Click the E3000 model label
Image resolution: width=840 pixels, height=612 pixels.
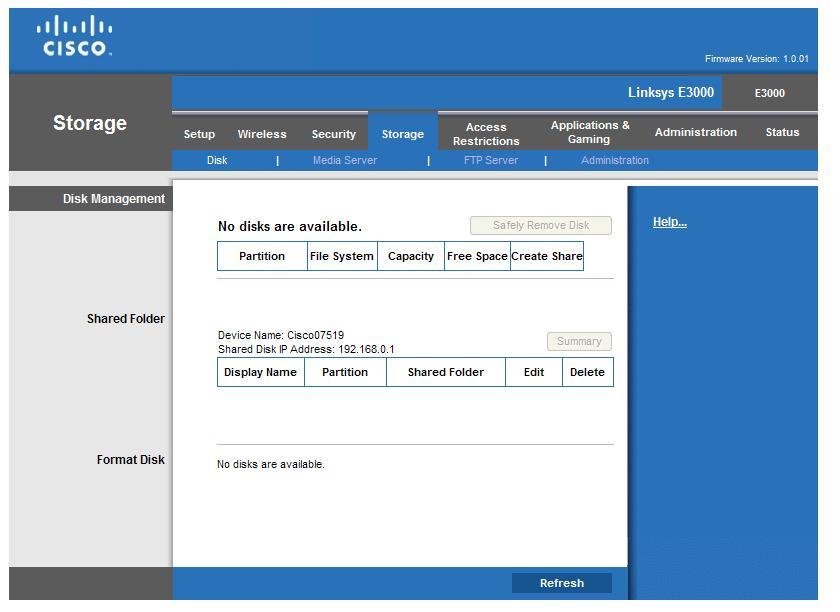pyautogui.click(x=769, y=93)
